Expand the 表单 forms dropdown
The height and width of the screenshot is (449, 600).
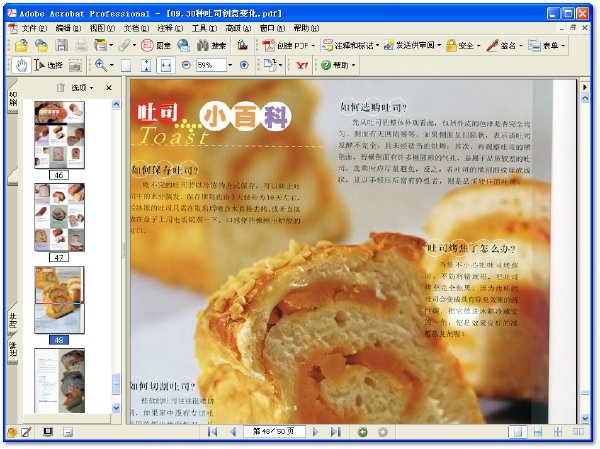pyautogui.click(x=563, y=46)
